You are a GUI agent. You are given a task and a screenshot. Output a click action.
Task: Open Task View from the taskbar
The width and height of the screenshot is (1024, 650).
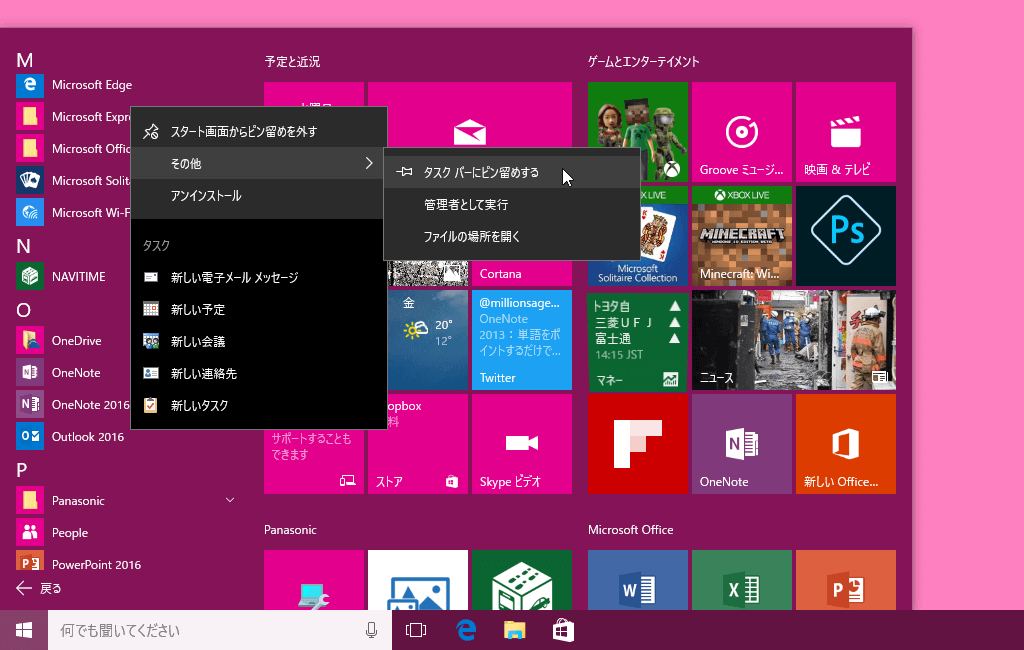click(x=416, y=630)
